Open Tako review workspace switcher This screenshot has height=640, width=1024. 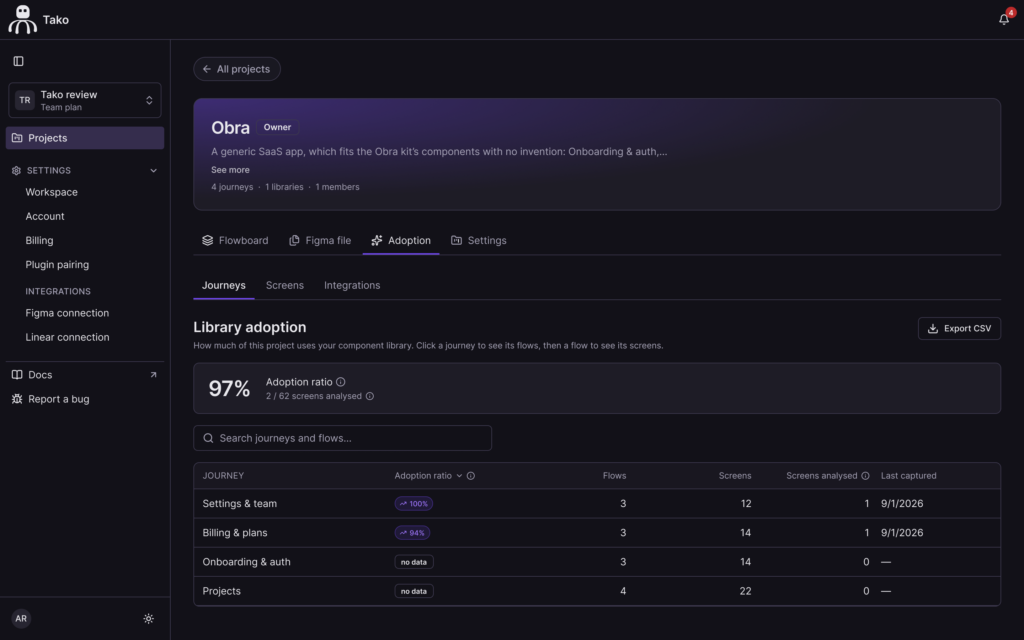(85, 101)
